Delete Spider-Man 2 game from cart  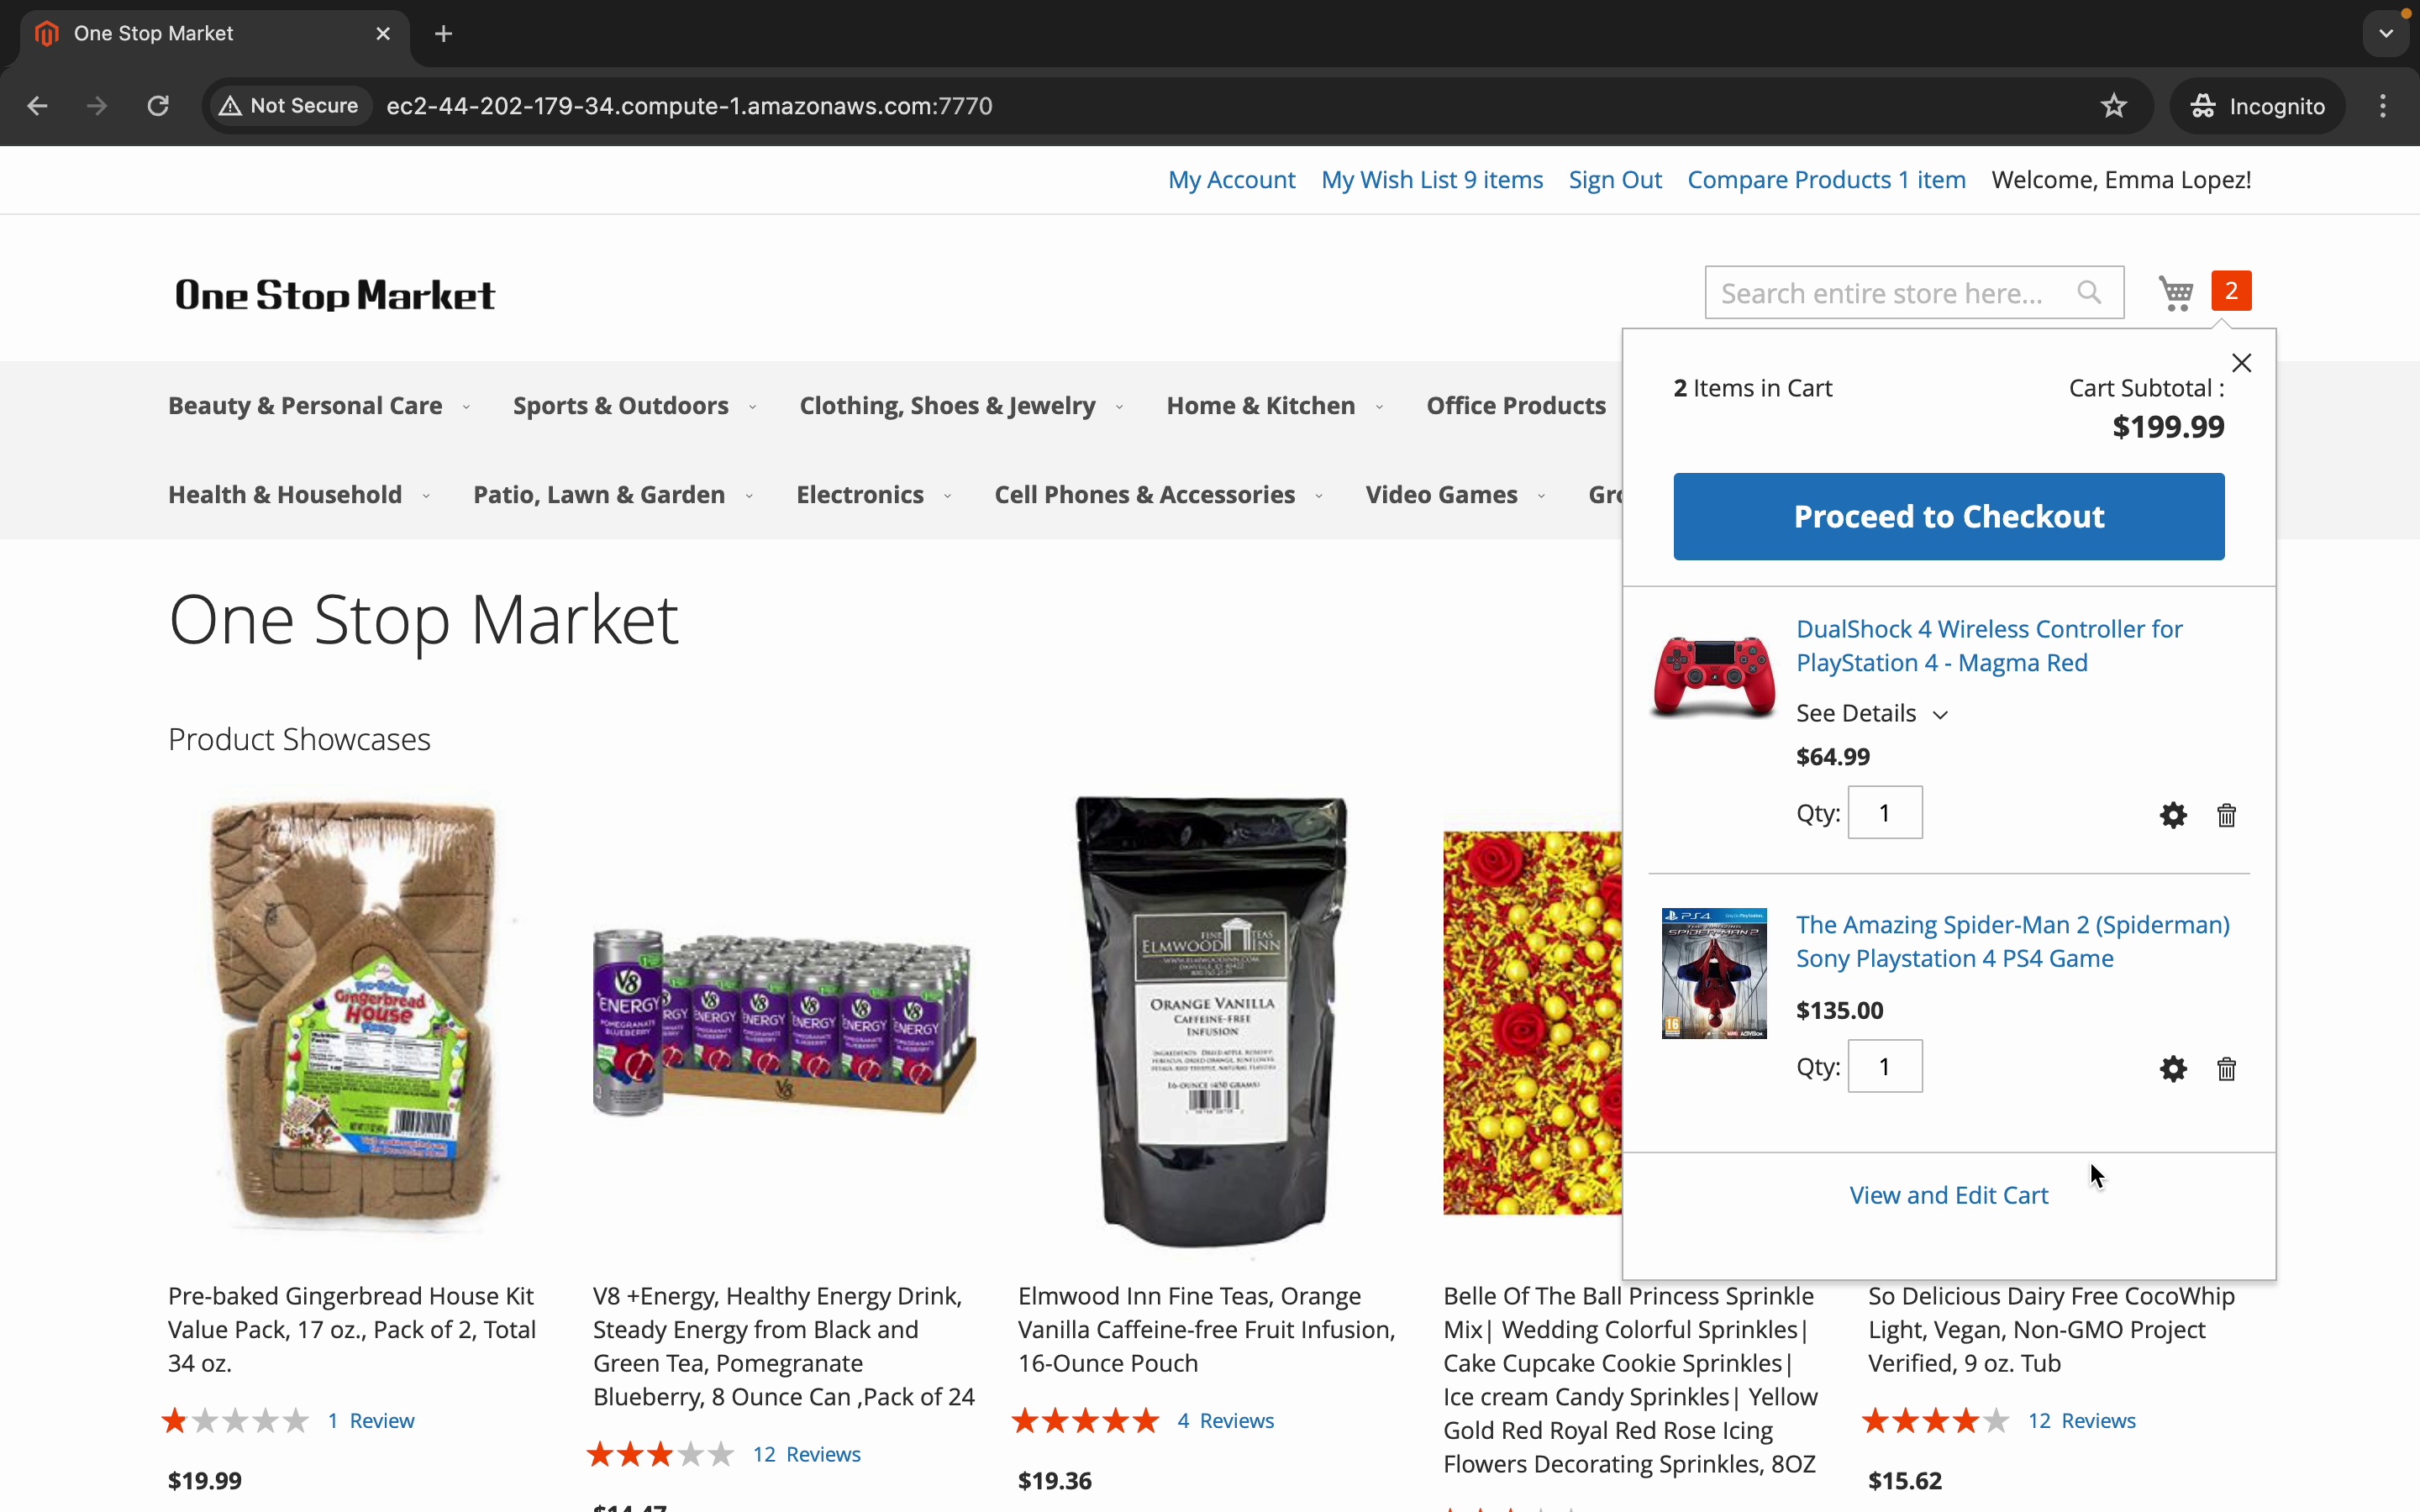click(x=2227, y=1070)
